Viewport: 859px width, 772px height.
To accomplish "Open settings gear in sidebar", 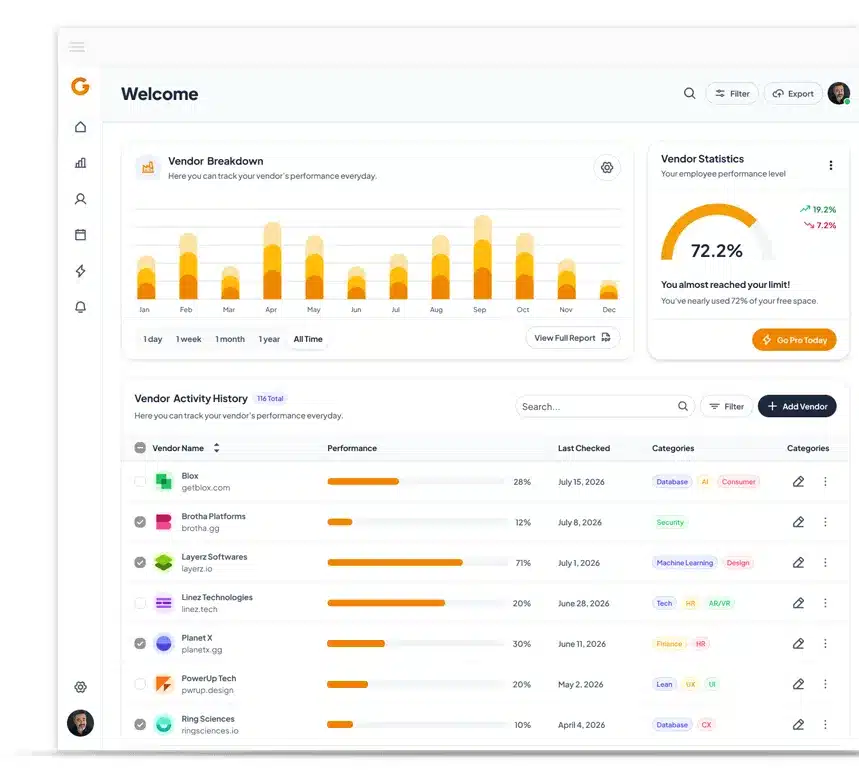I will point(81,687).
